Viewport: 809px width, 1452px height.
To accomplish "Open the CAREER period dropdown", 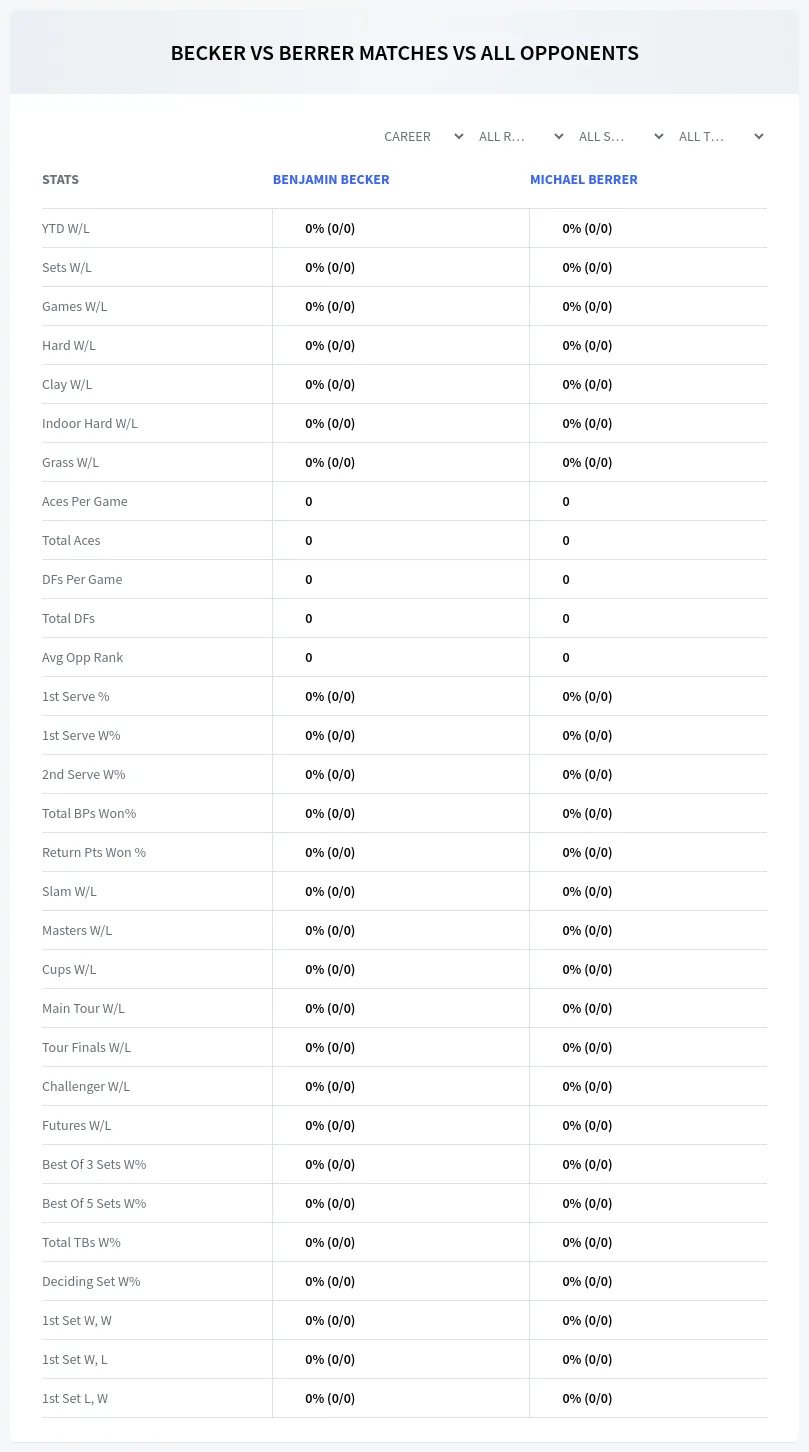I will point(422,136).
